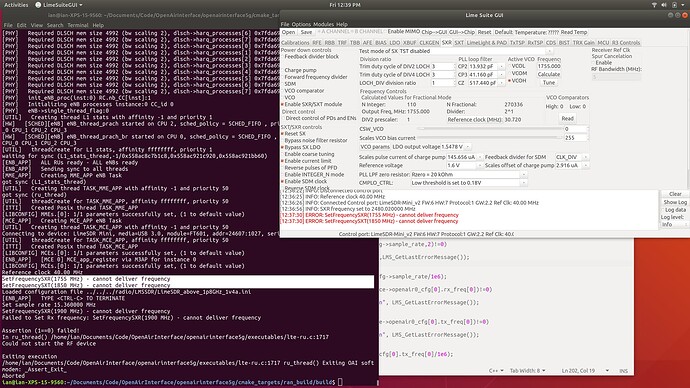Open Reference voltage dropdown
The height and width of the screenshot is (388, 690).
464,165
